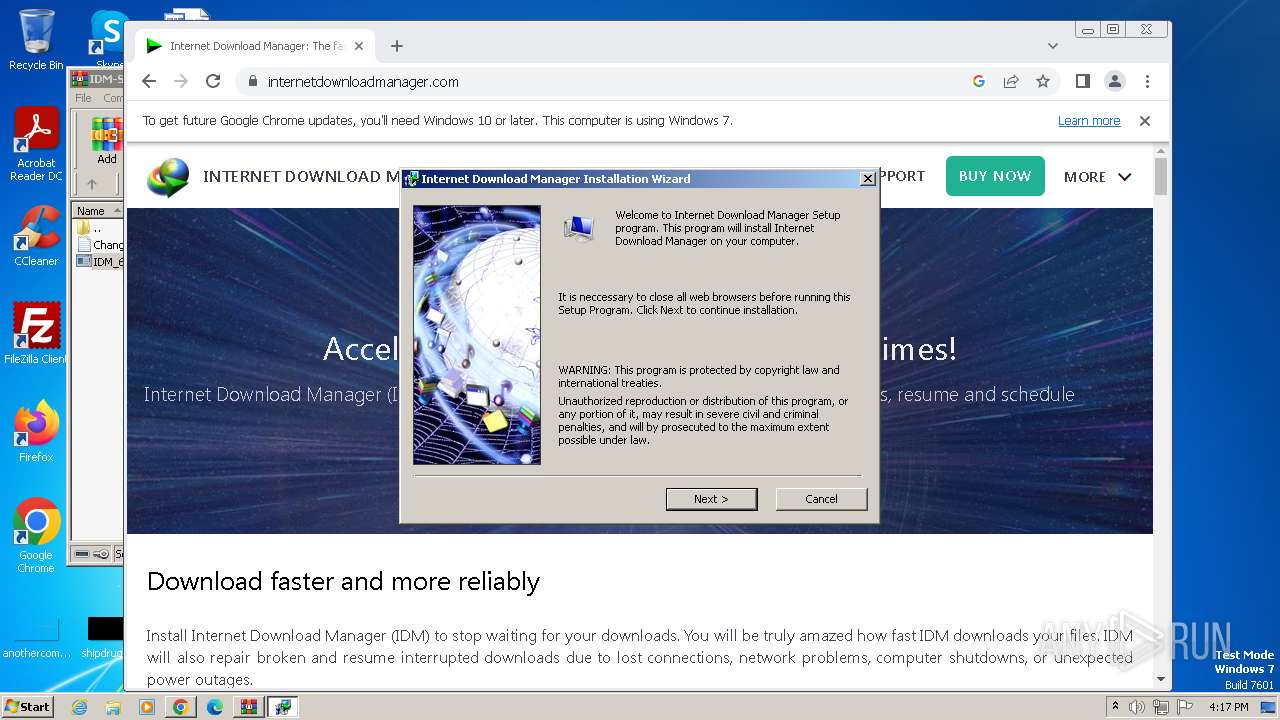
Task: Open Google icon in address bar
Action: click(x=979, y=82)
